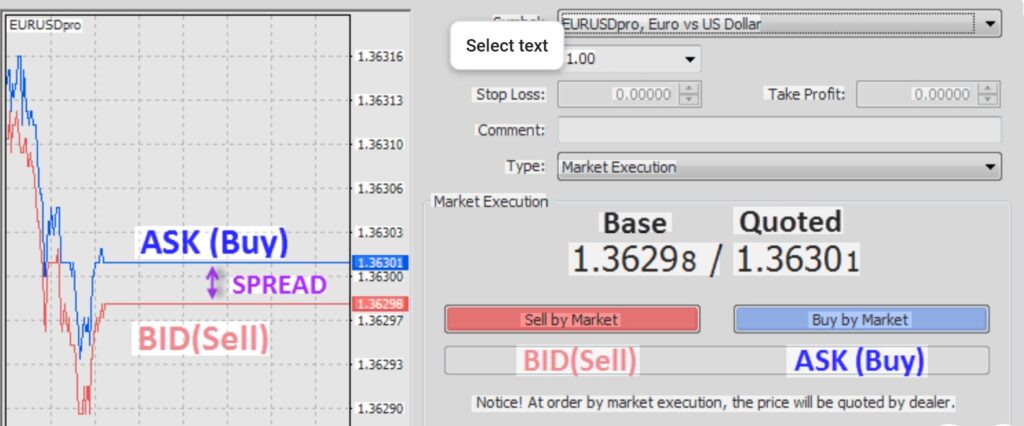
Task: Click the 1.36303 price axis label
Action: 381,233
